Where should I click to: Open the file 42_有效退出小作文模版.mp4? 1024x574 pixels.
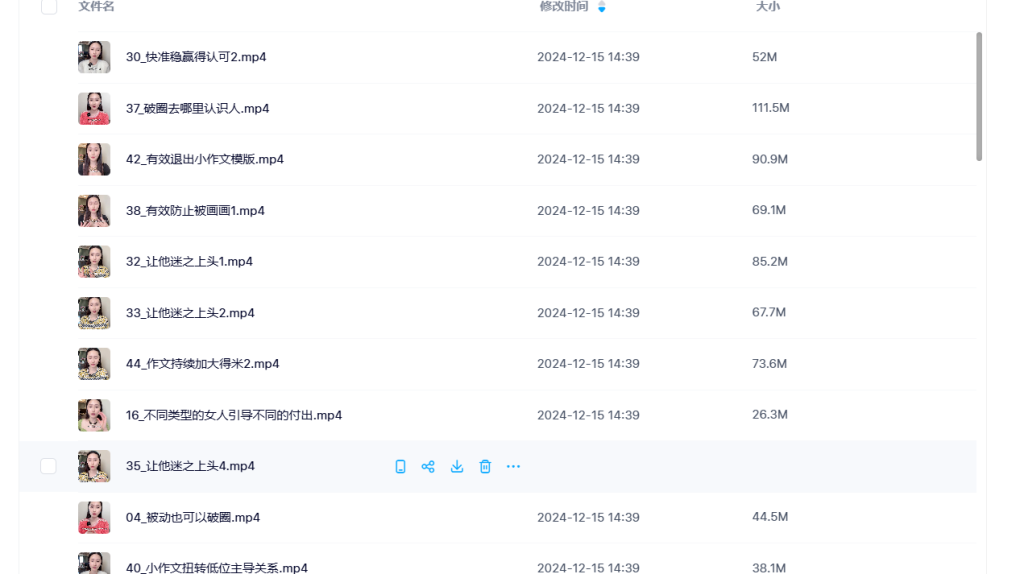pyautogui.click(x=204, y=159)
